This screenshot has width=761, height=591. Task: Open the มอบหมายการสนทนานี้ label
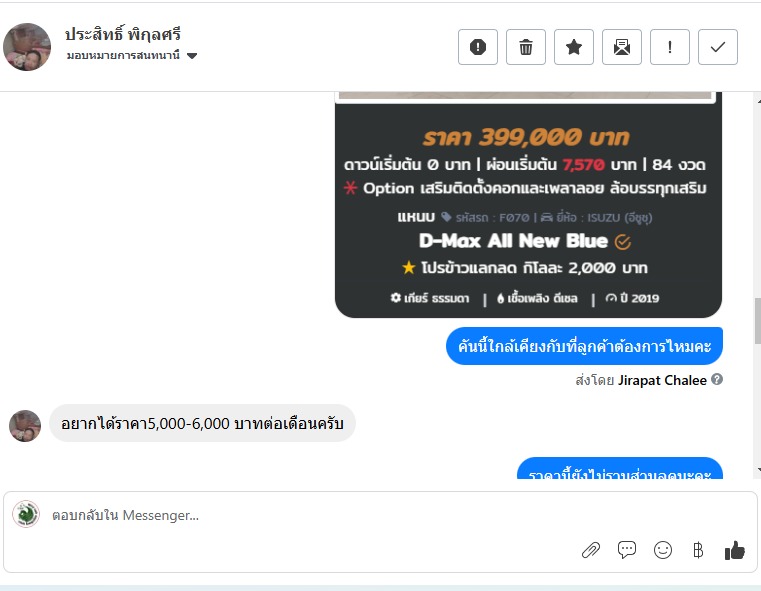(x=123, y=55)
